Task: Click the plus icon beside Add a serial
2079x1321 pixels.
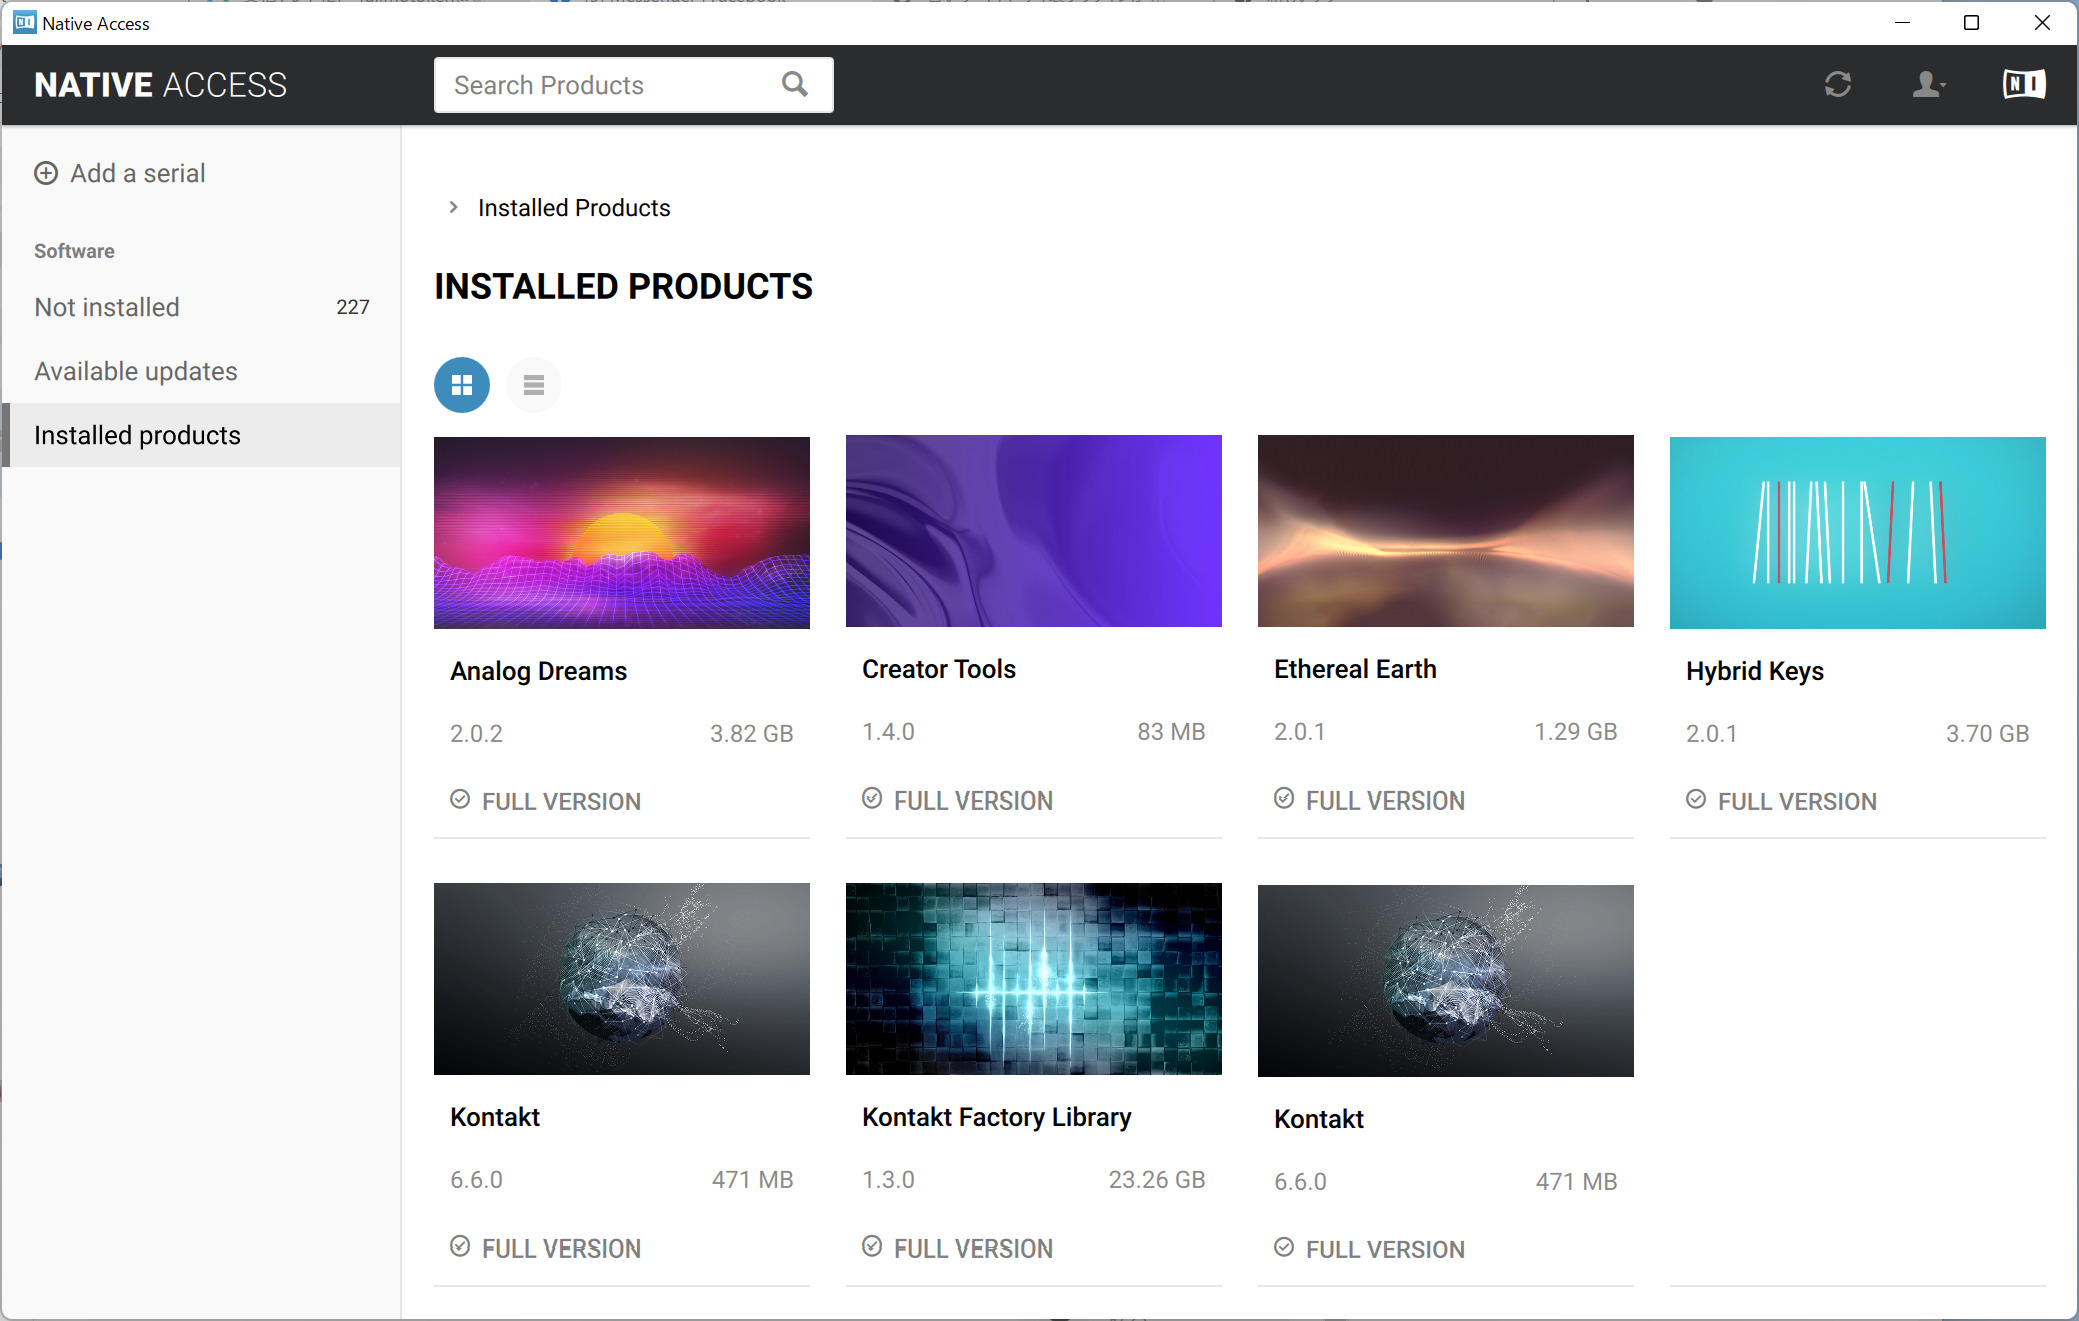Action: pyautogui.click(x=46, y=173)
